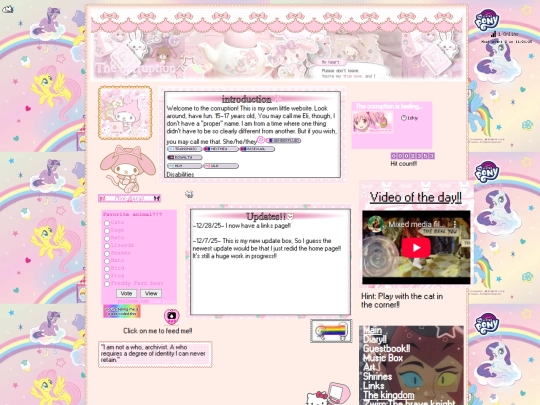
Task: Select the Bird poll option
Action: tap(107, 269)
